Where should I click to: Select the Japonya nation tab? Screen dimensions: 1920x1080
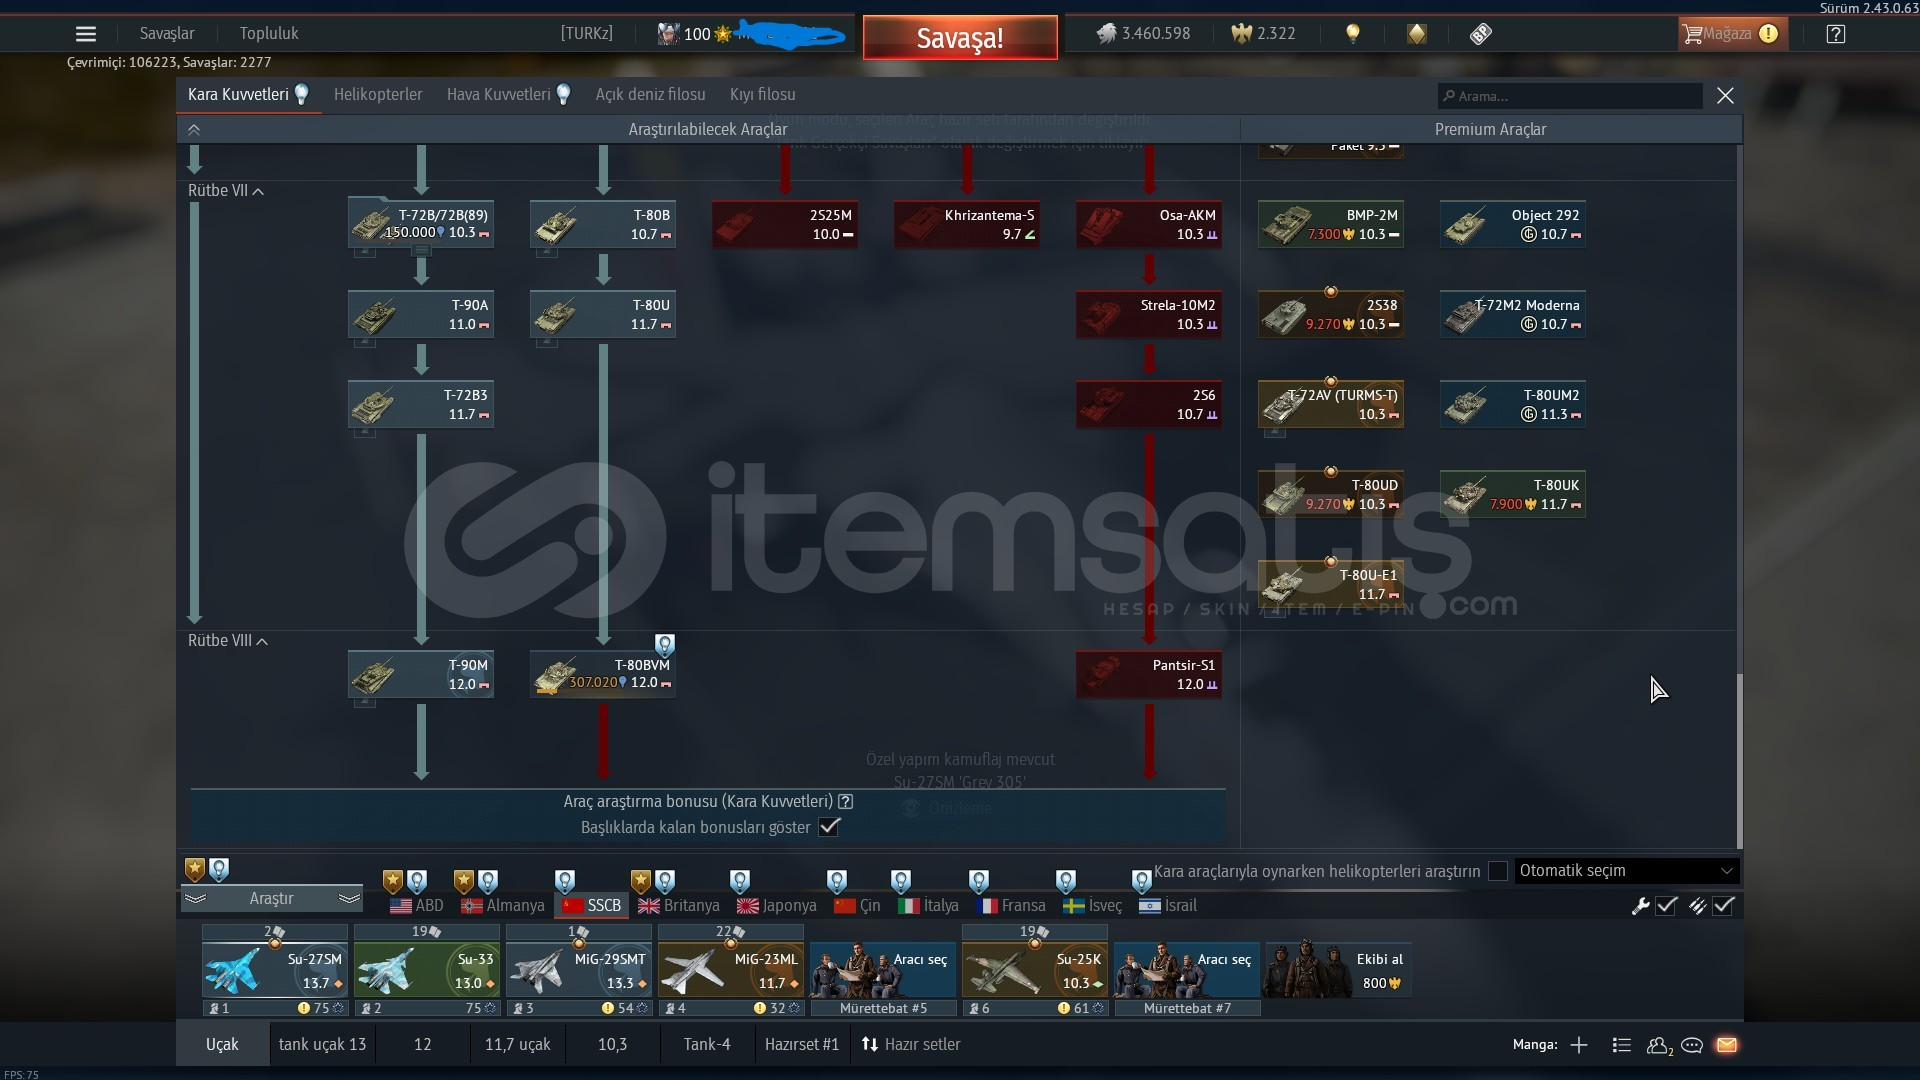(777, 906)
